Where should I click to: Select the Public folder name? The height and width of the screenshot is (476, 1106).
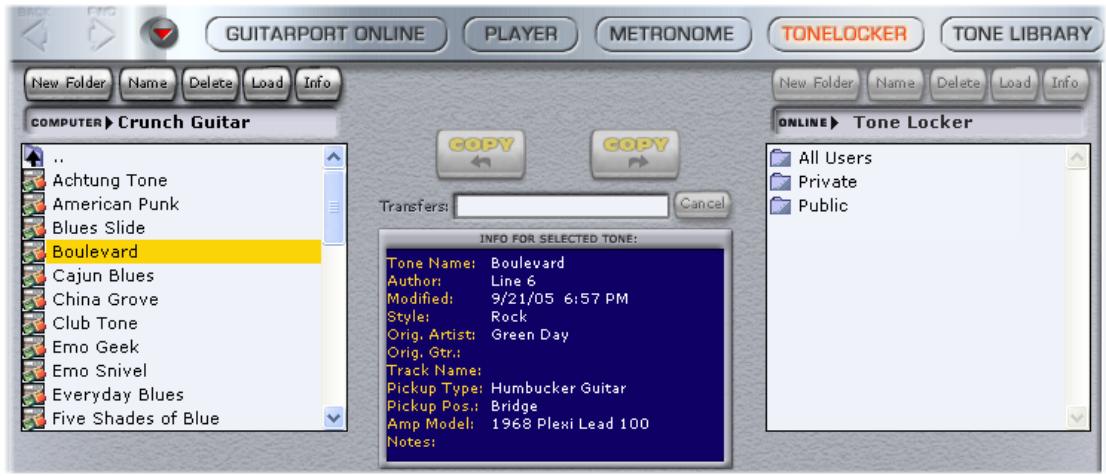point(823,206)
